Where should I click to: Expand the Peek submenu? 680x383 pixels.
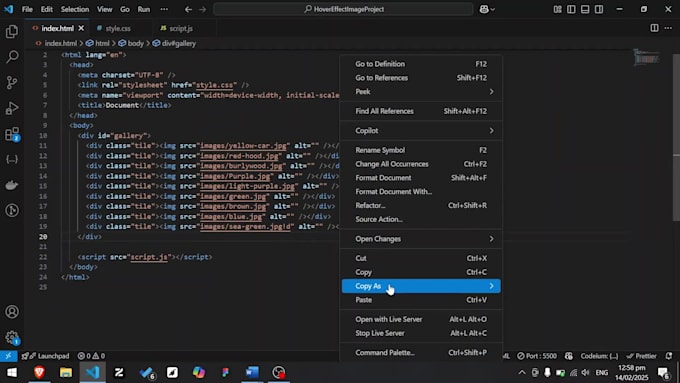(x=421, y=92)
